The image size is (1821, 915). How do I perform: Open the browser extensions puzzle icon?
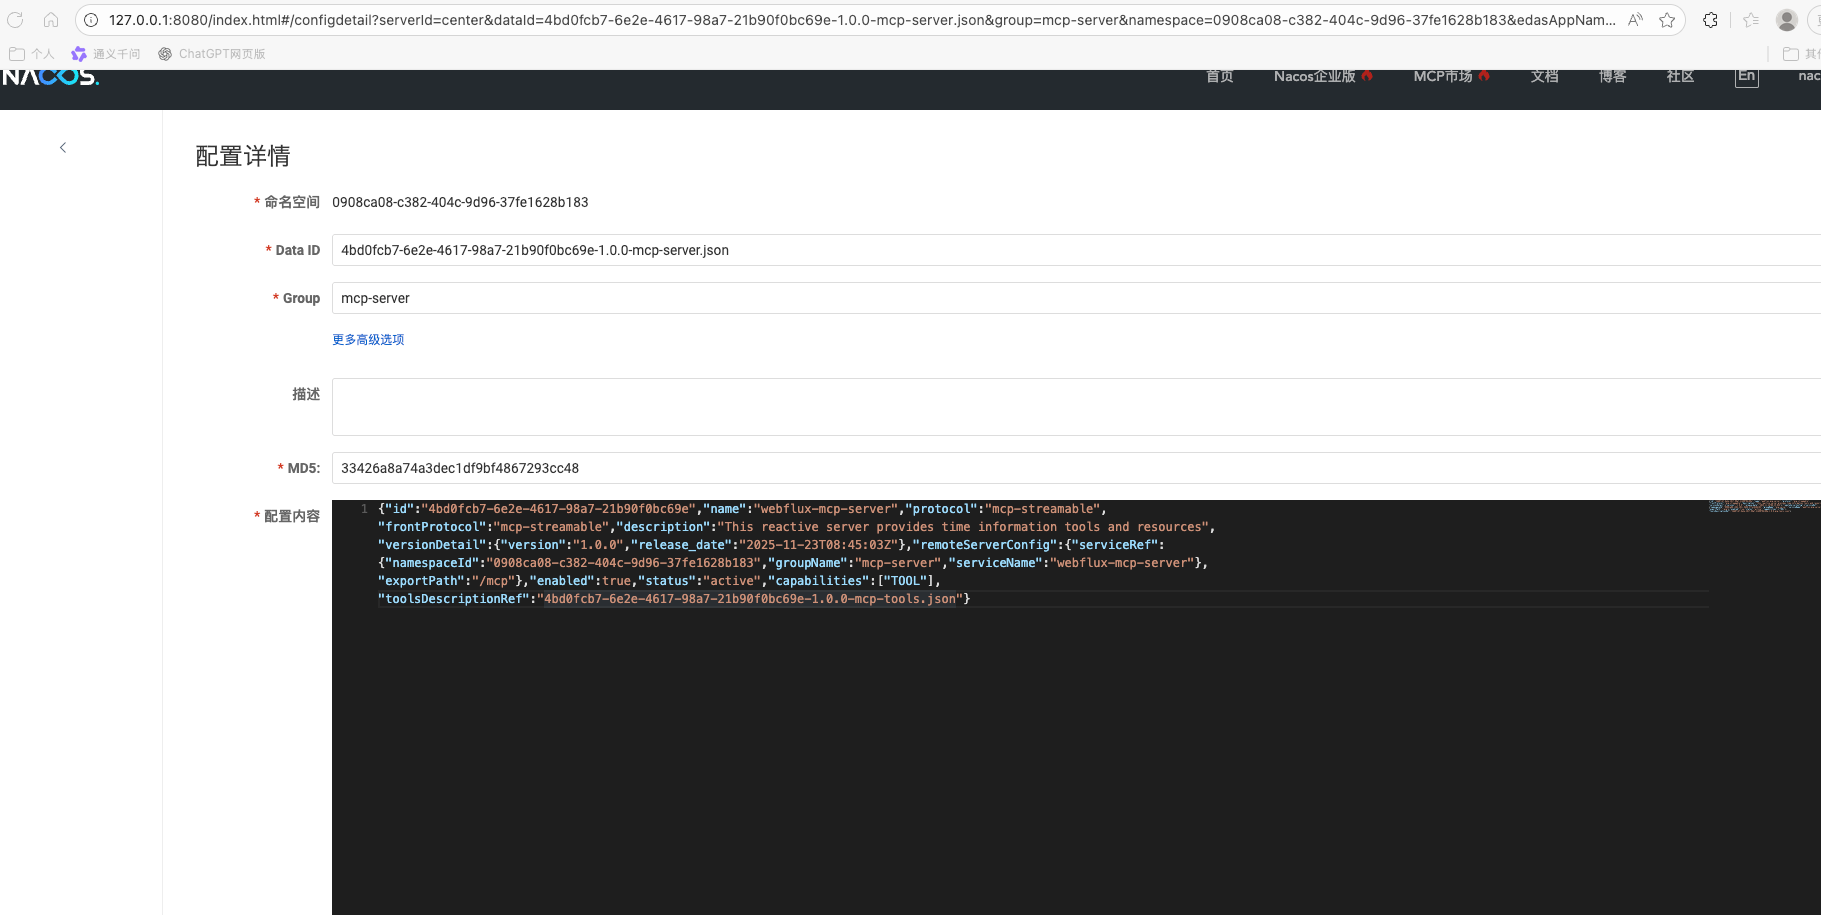[x=1711, y=20]
